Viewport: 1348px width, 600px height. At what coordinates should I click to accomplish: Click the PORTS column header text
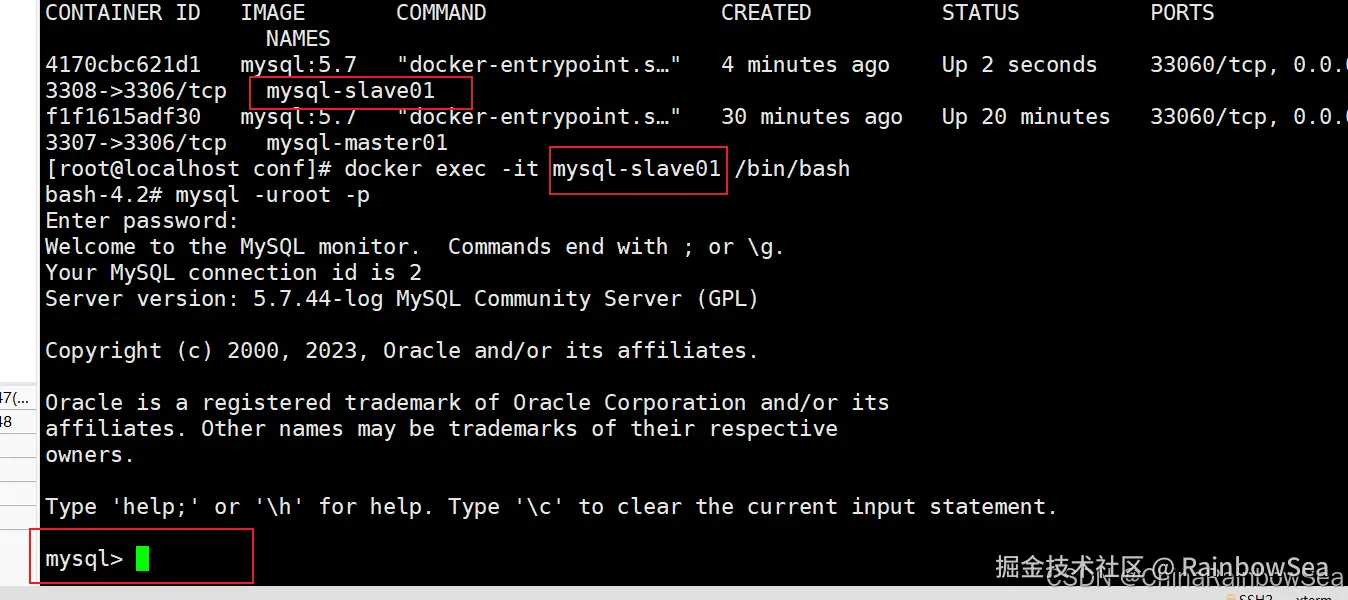click(1182, 13)
